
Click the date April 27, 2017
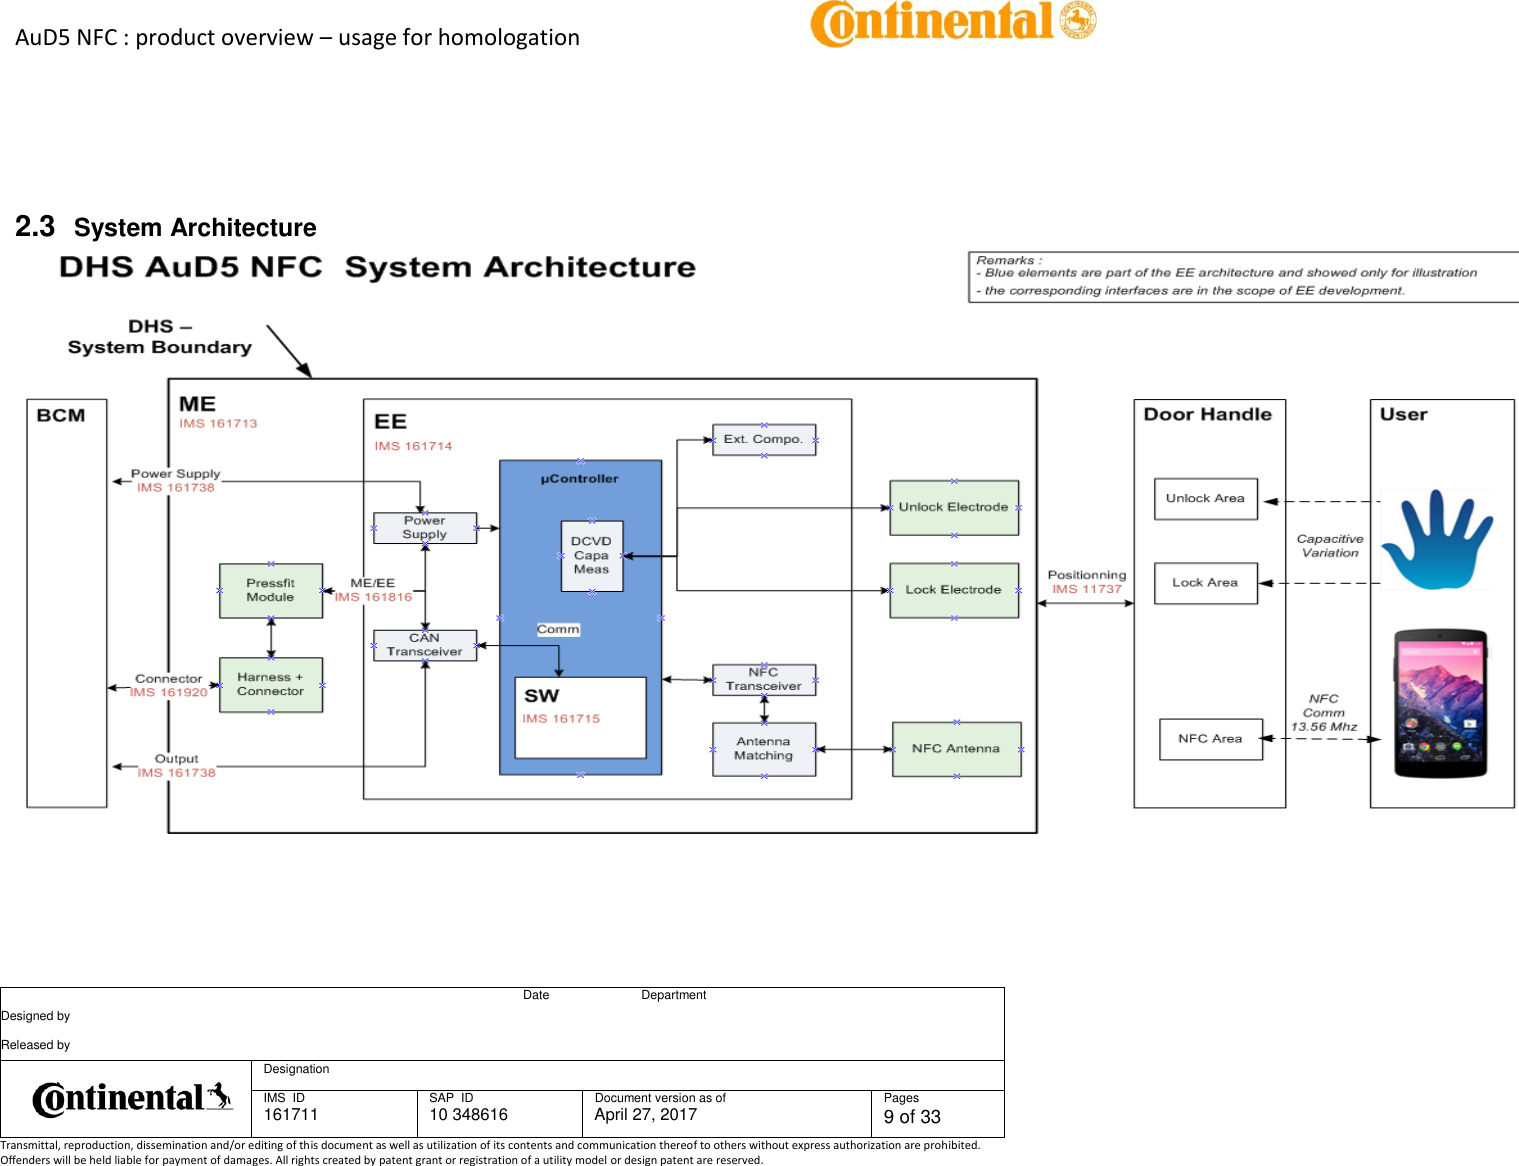point(646,1115)
